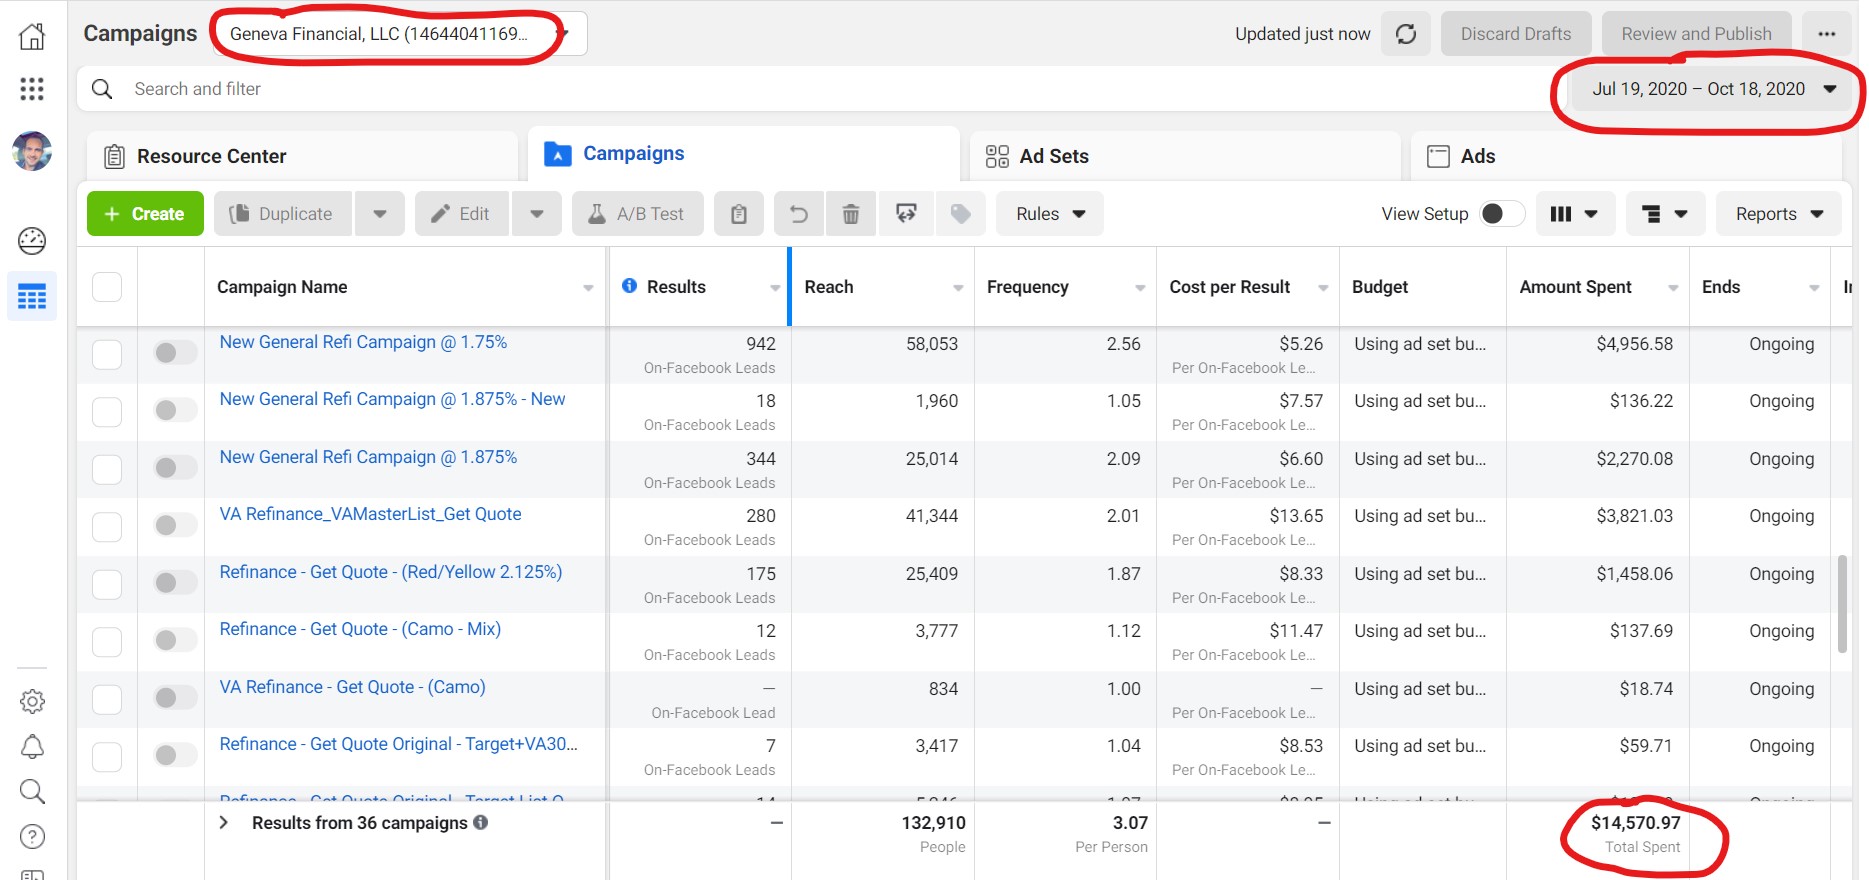
Task: Open the columns layout dropdown icon
Action: click(x=1575, y=214)
